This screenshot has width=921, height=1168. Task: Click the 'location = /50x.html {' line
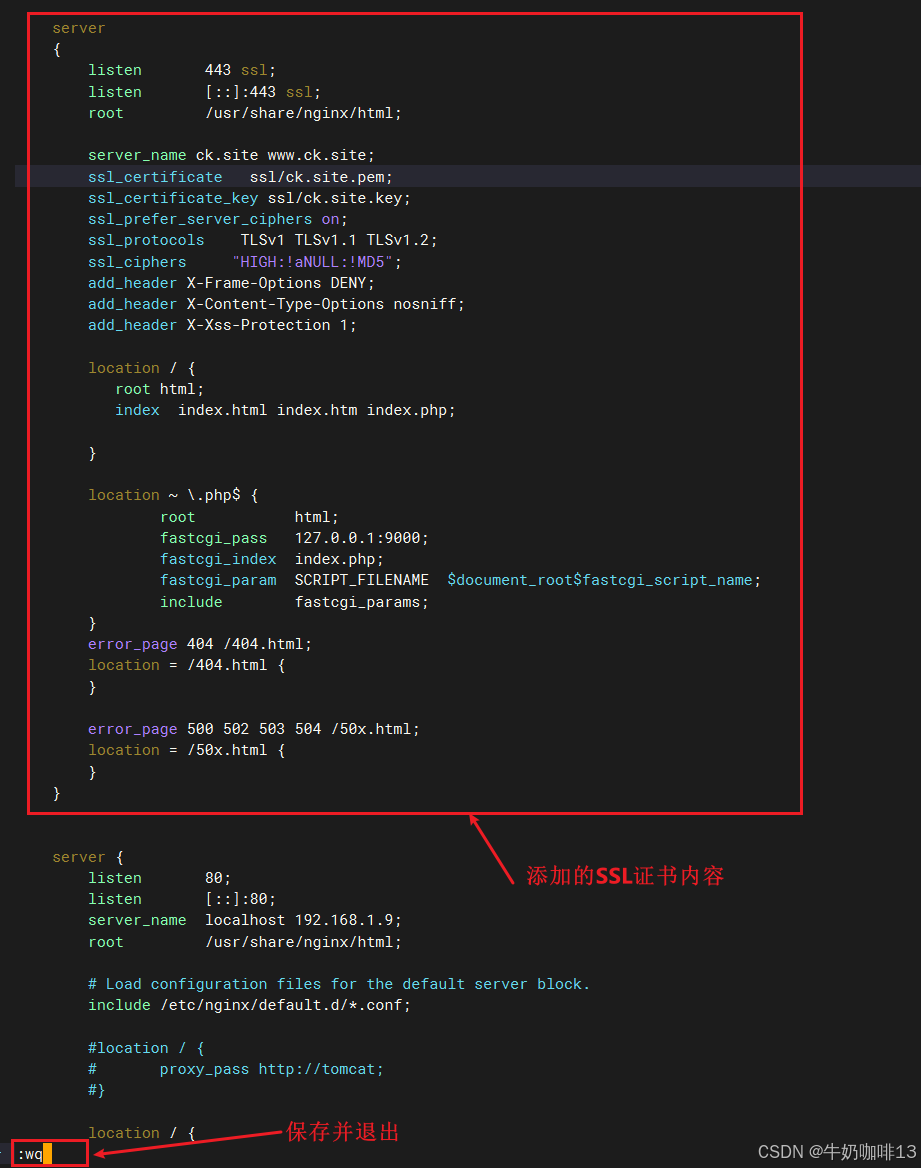tap(186, 749)
